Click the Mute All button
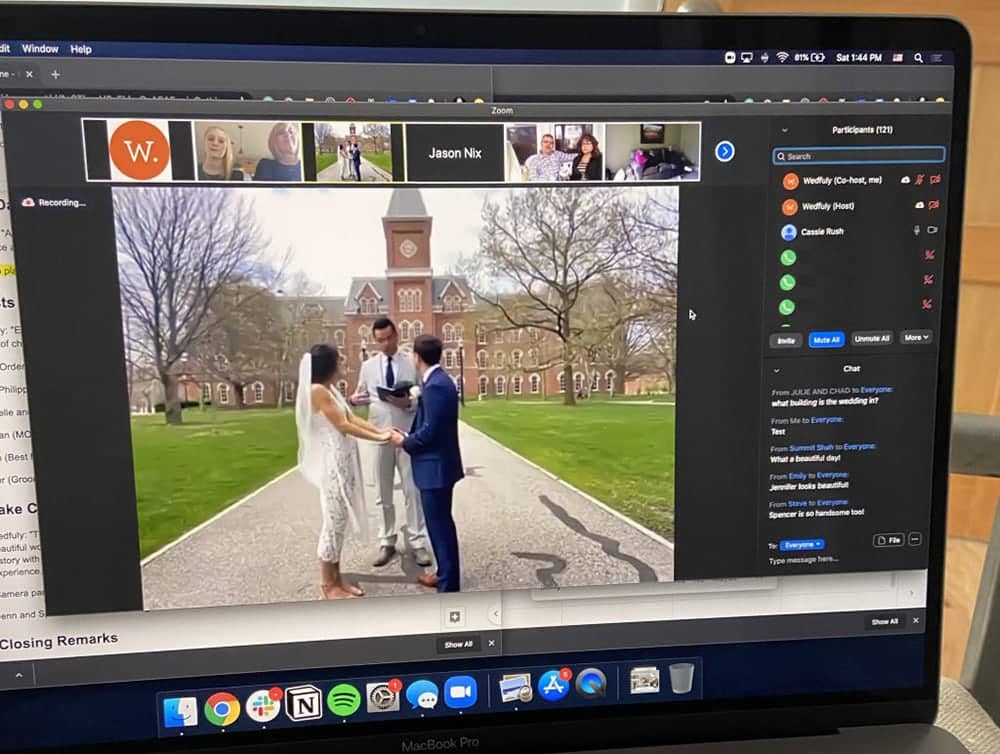 pos(827,340)
